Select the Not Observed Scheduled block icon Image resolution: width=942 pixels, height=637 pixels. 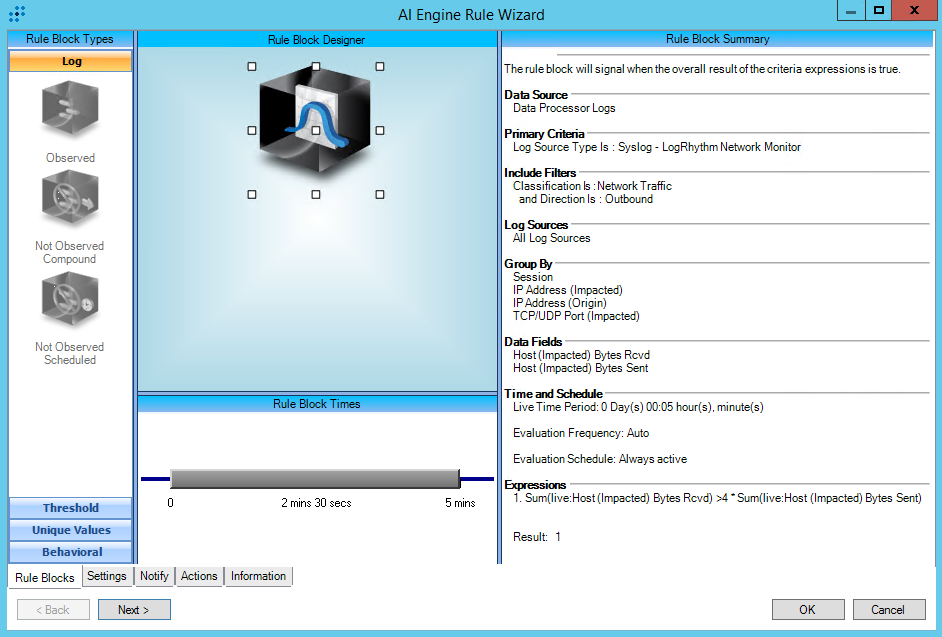(70, 300)
